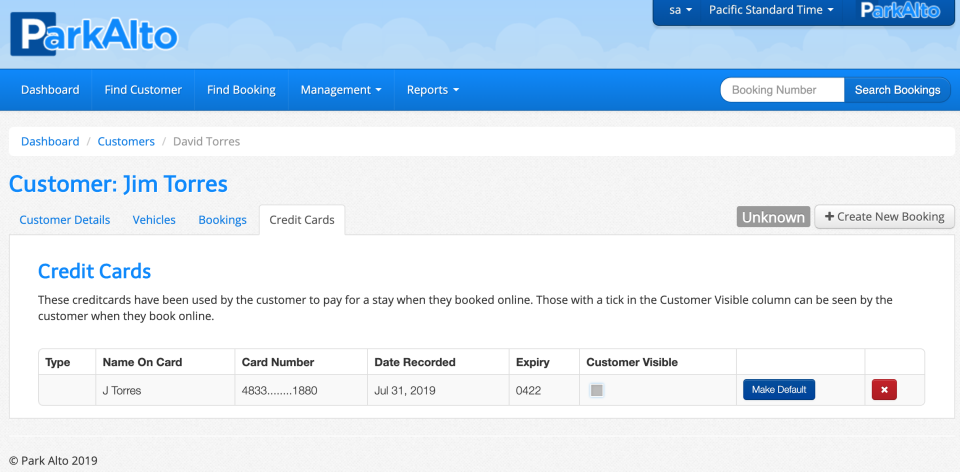Open Find Customer in the navigation bar
The image size is (960, 472).
point(143,90)
